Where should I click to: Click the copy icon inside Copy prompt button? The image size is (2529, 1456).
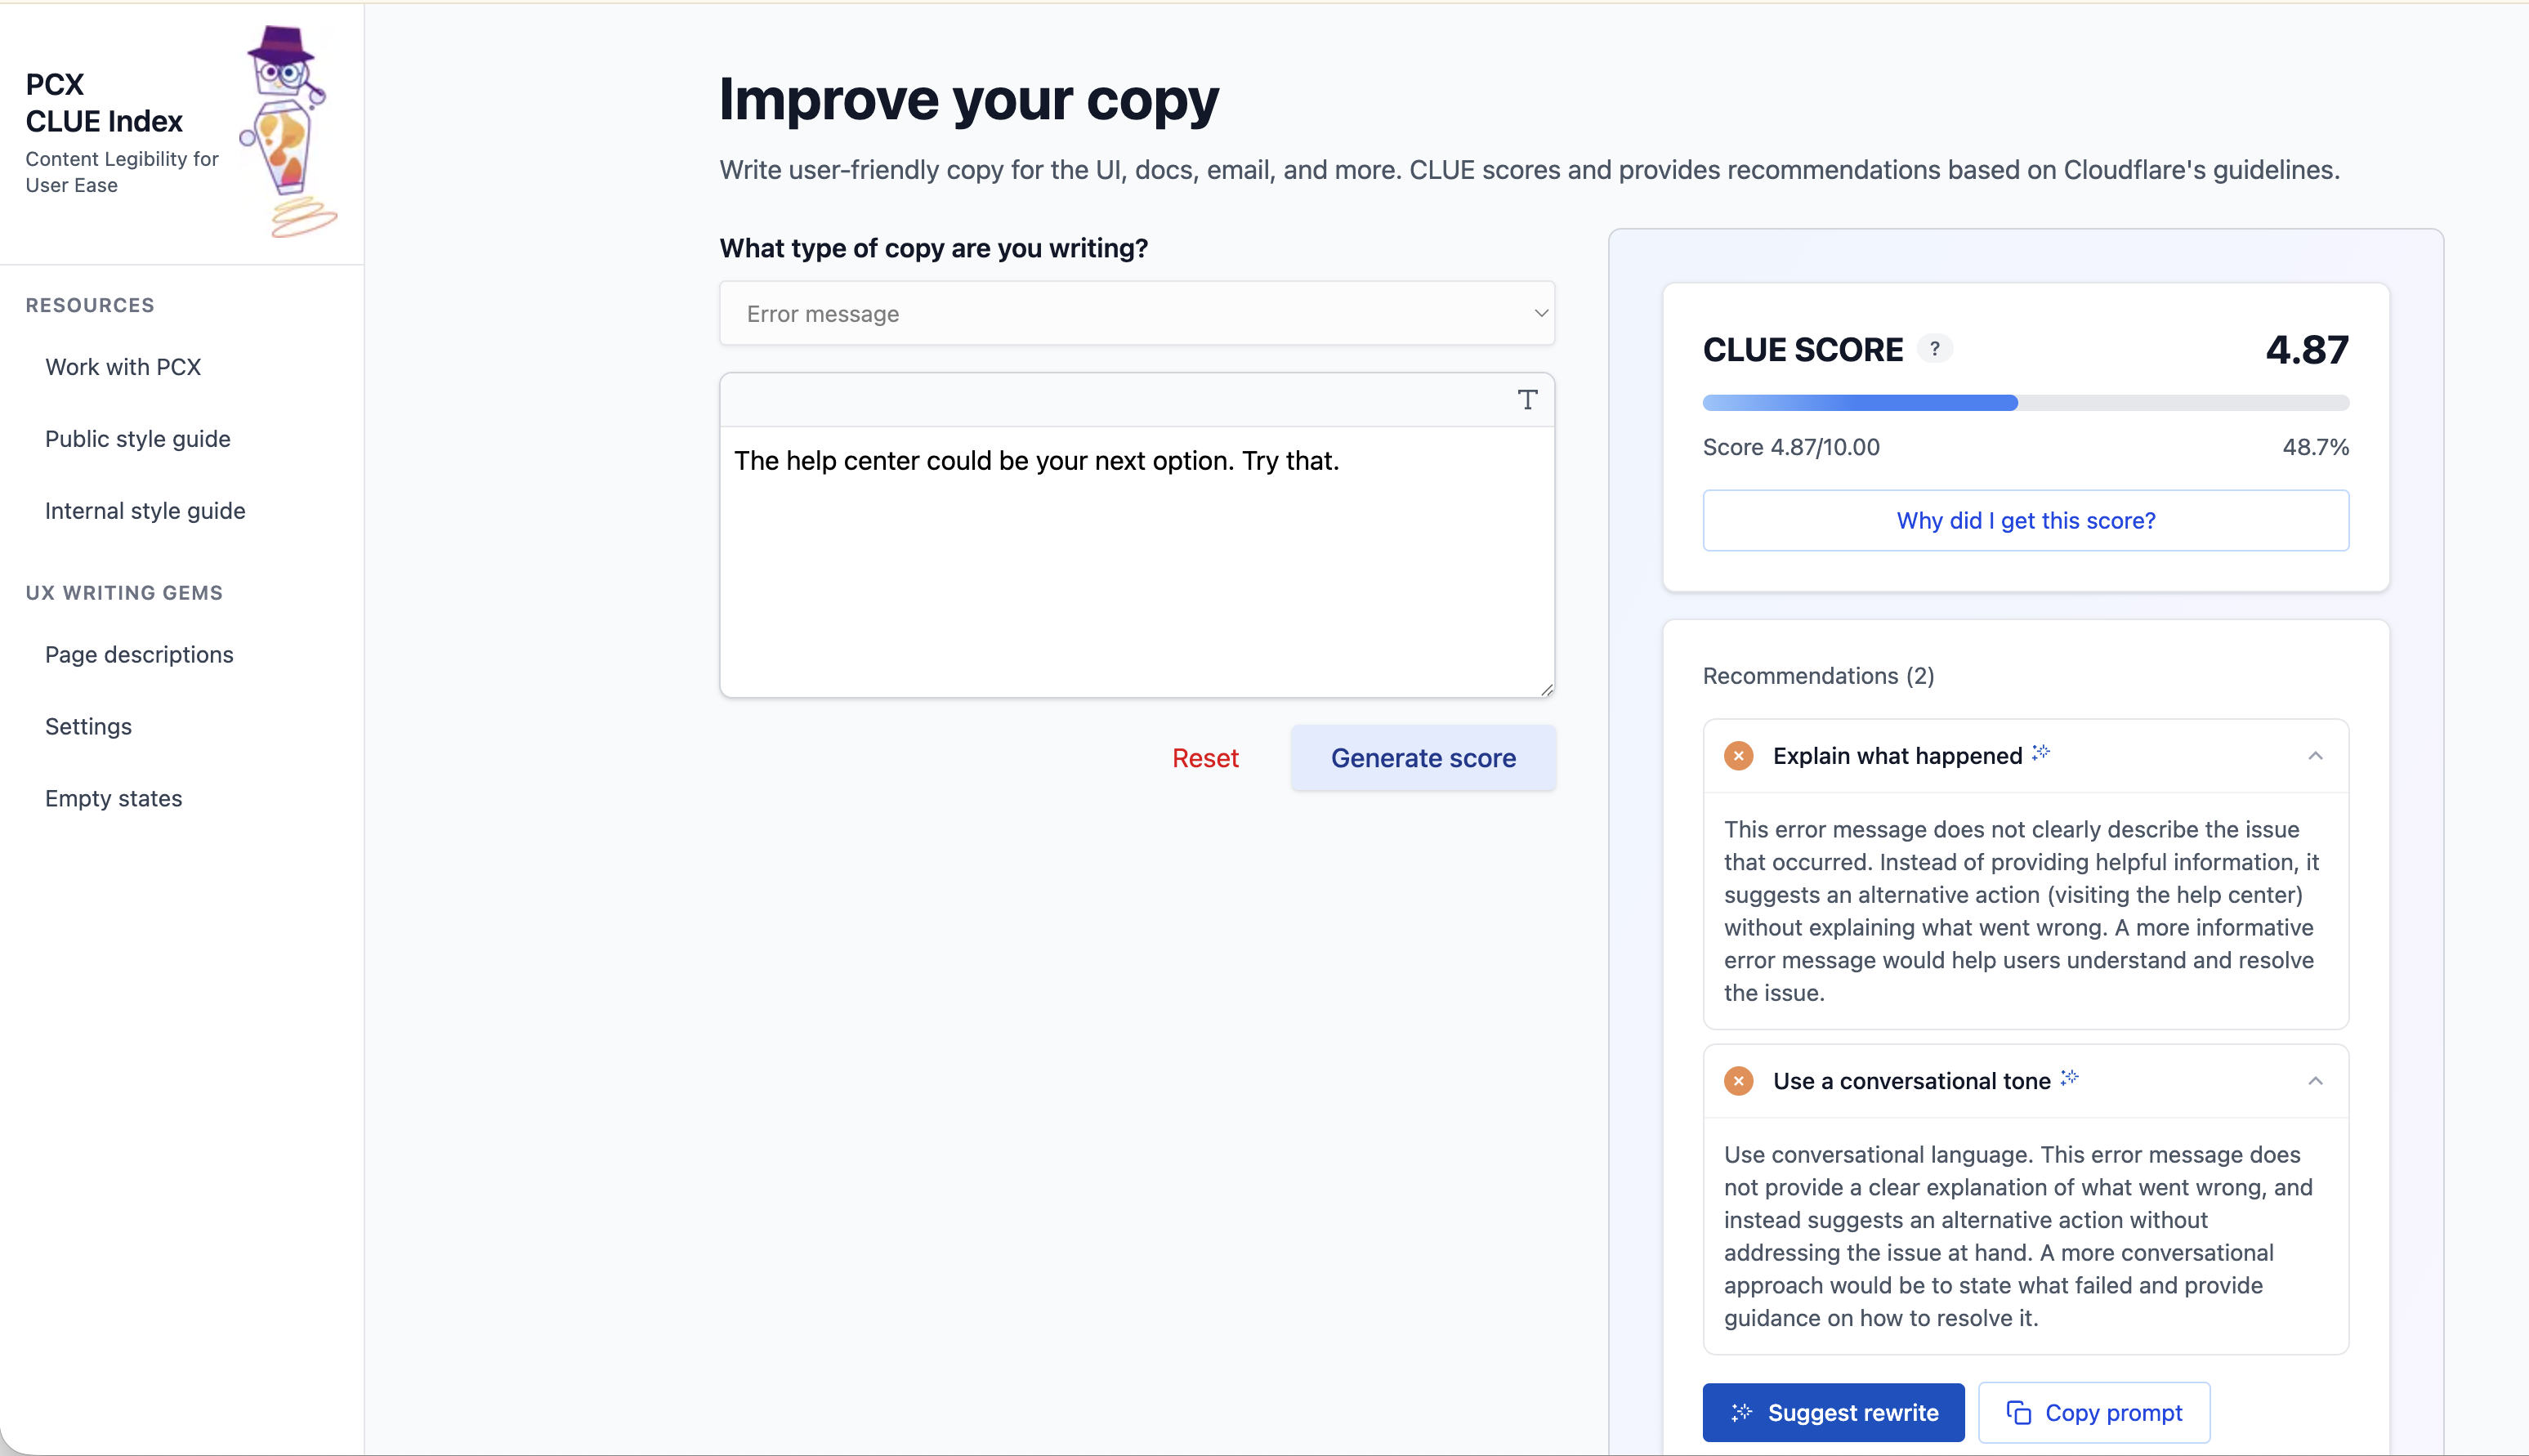click(2019, 1412)
